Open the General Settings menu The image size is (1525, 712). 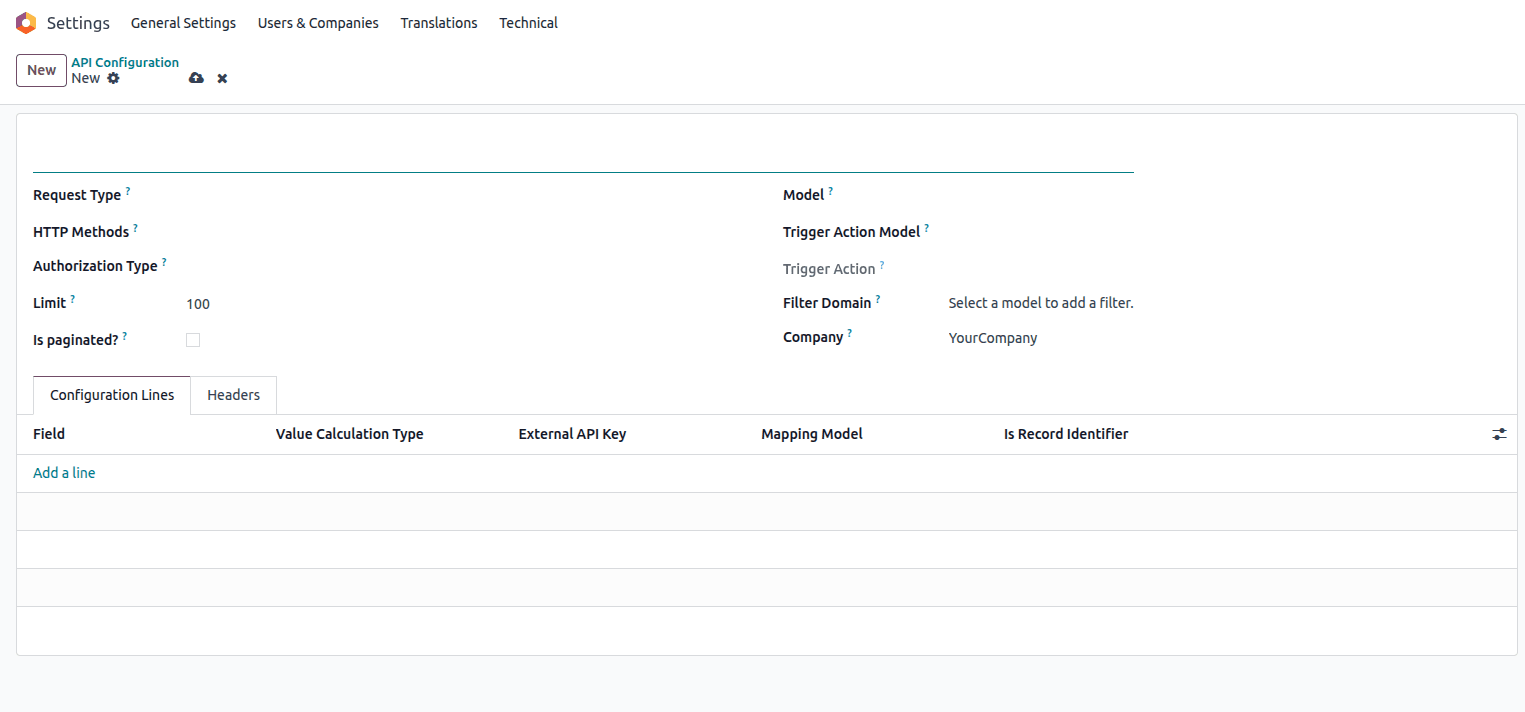[x=183, y=23]
